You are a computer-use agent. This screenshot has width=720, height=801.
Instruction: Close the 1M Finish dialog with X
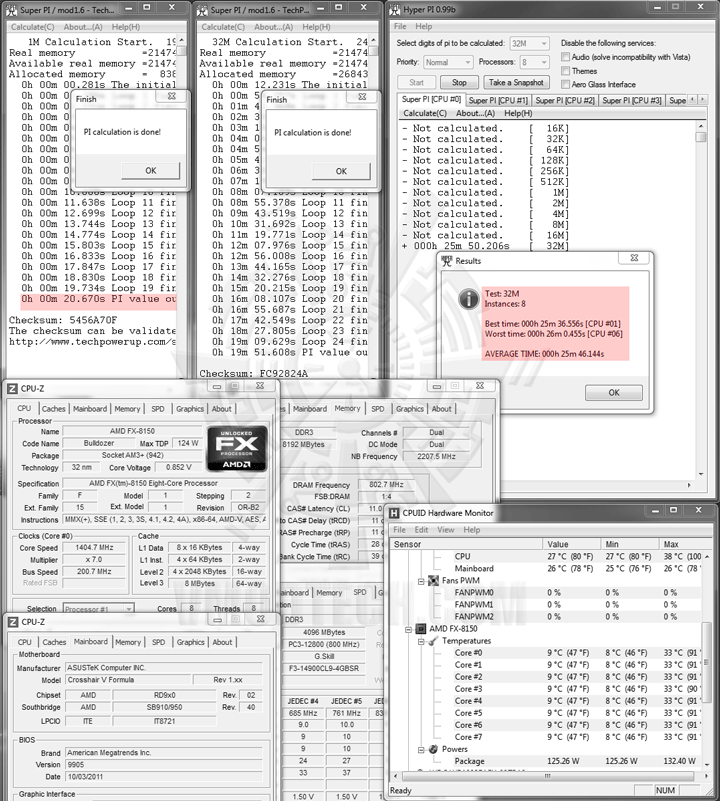click(172, 96)
